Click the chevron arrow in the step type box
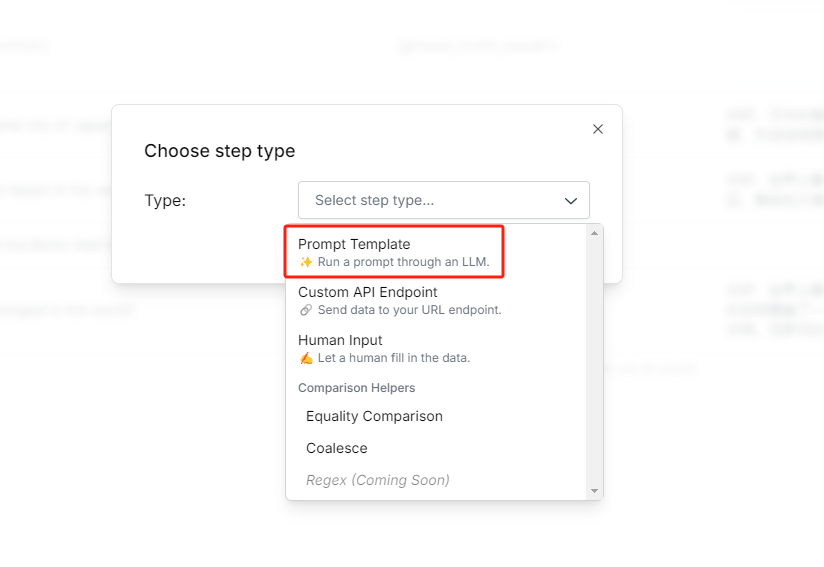Viewport: 824px width, 567px height. pos(571,201)
